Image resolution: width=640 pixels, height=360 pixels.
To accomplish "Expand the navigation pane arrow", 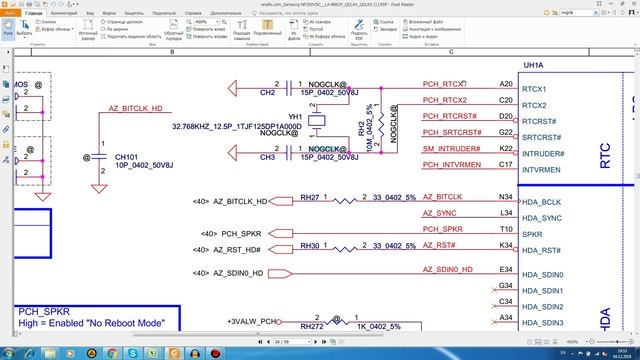I will [x=8, y=52].
